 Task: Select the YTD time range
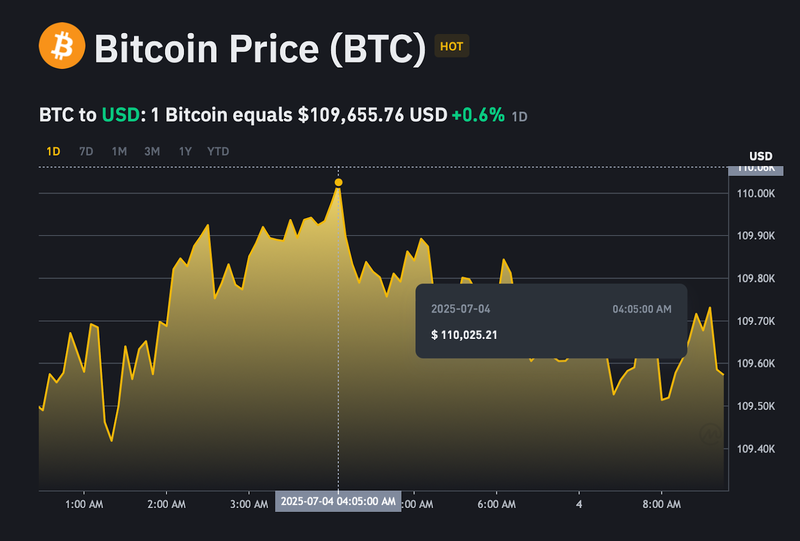(218, 151)
